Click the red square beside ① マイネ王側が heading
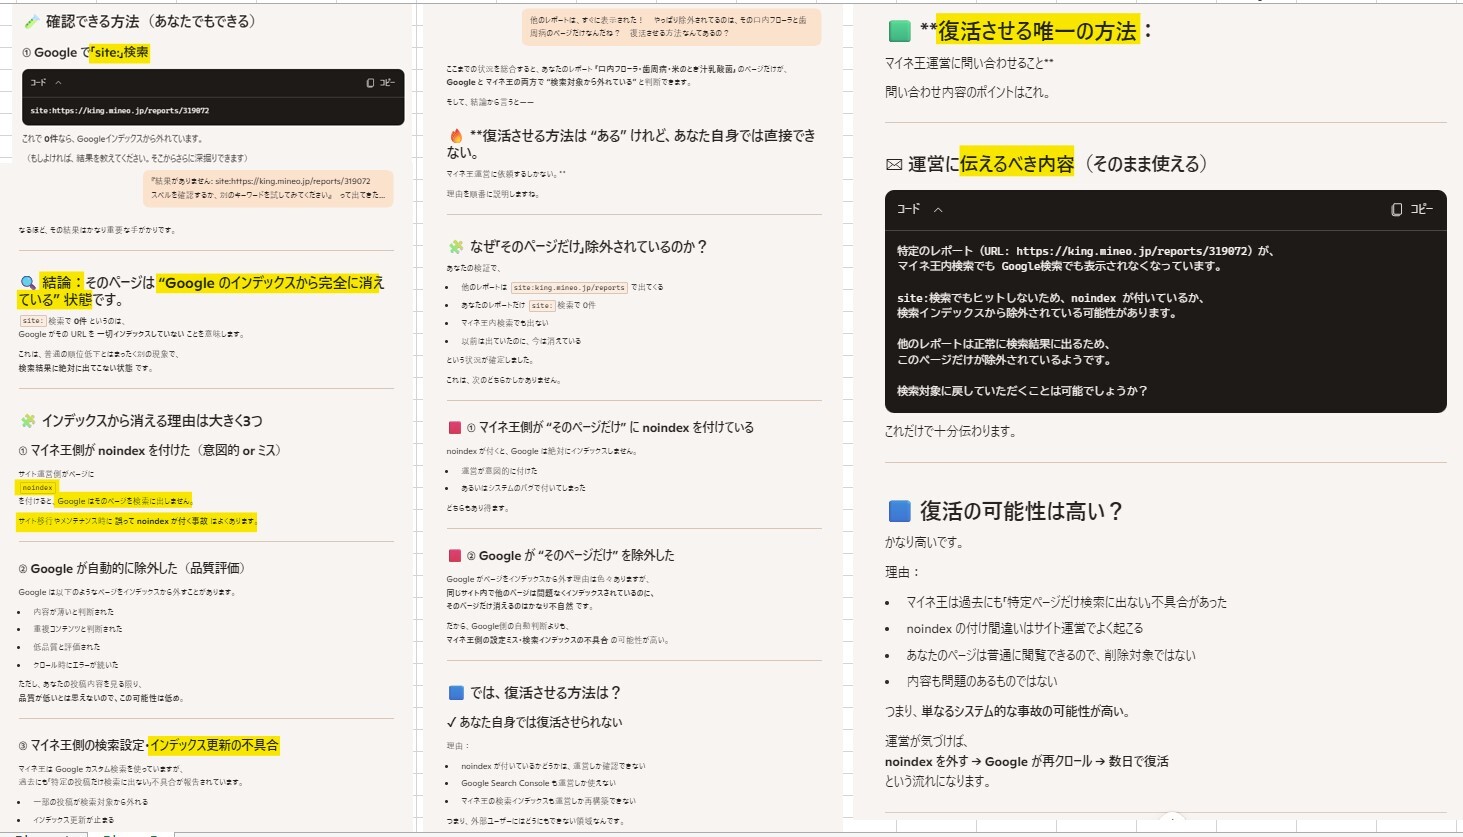 click(455, 428)
